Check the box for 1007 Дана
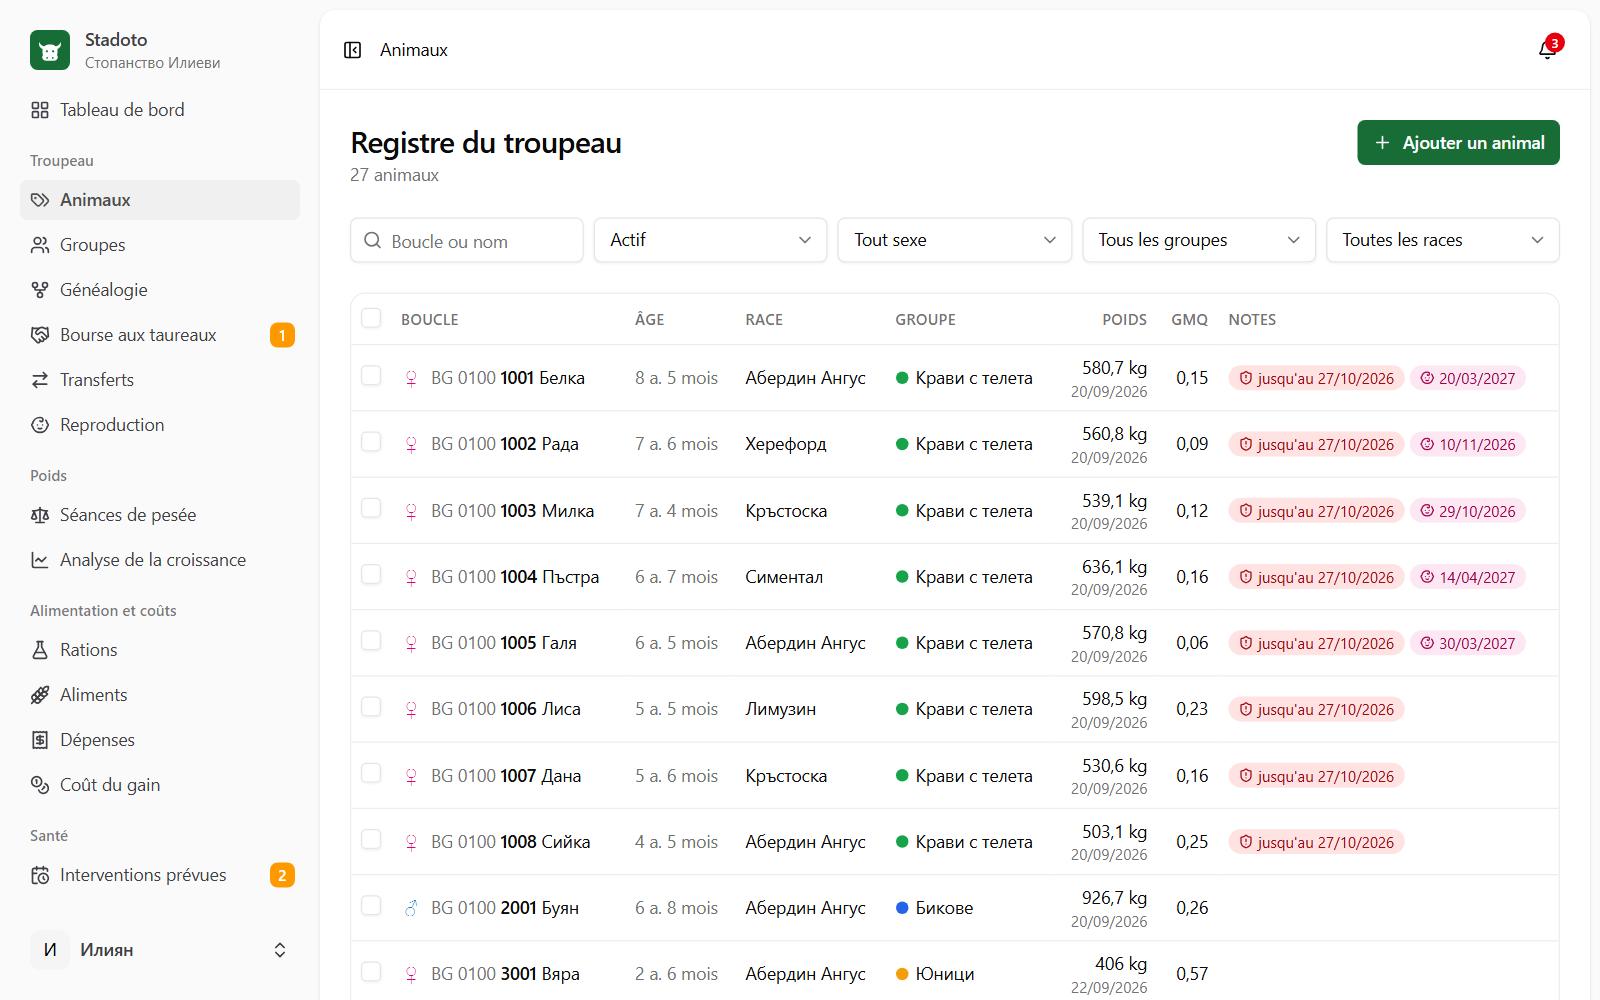1600x1000 pixels. click(x=371, y=773)
